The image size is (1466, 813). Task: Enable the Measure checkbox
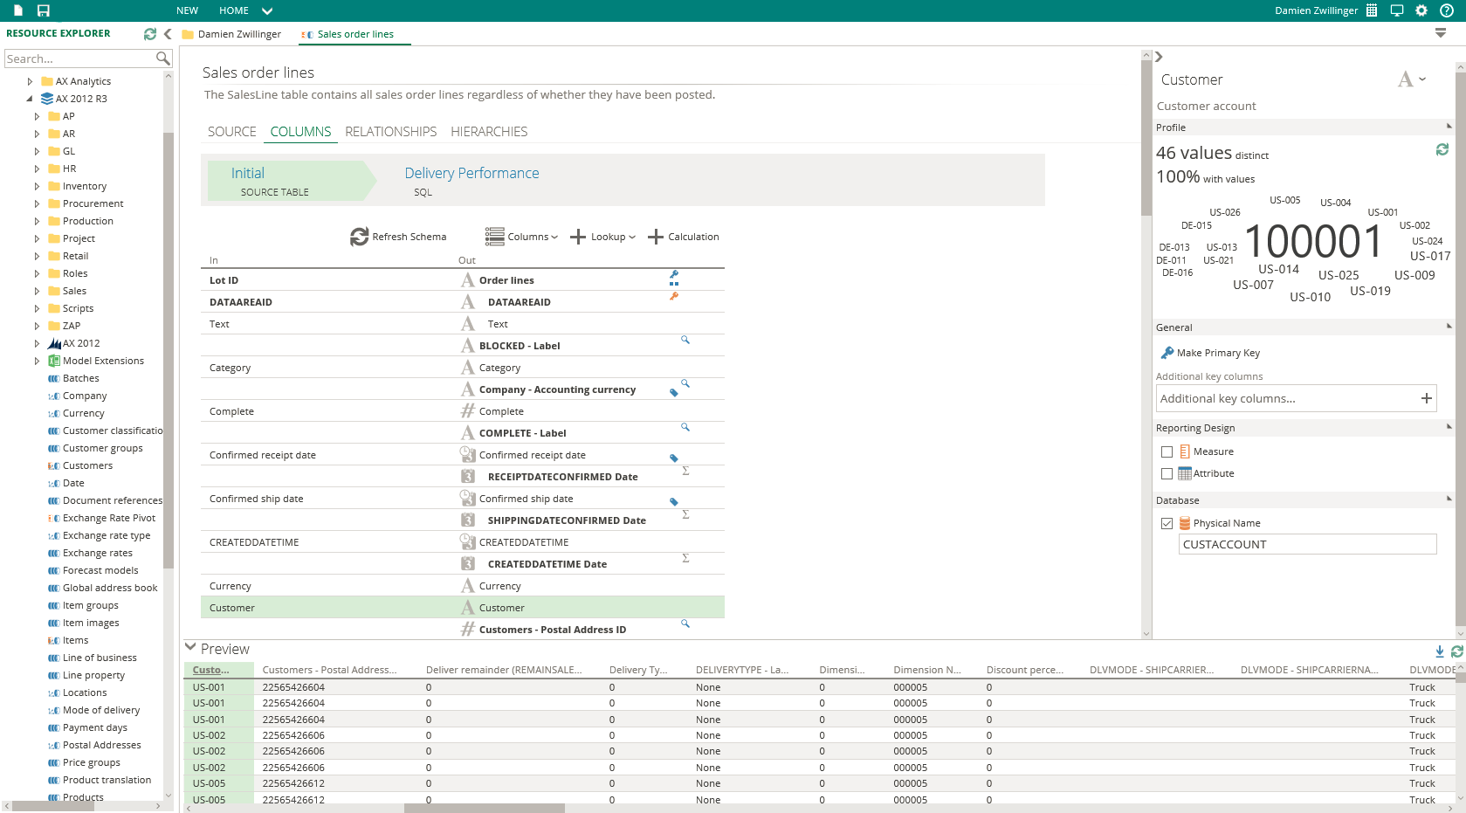pyautogui.click(x=1167, y=452)
